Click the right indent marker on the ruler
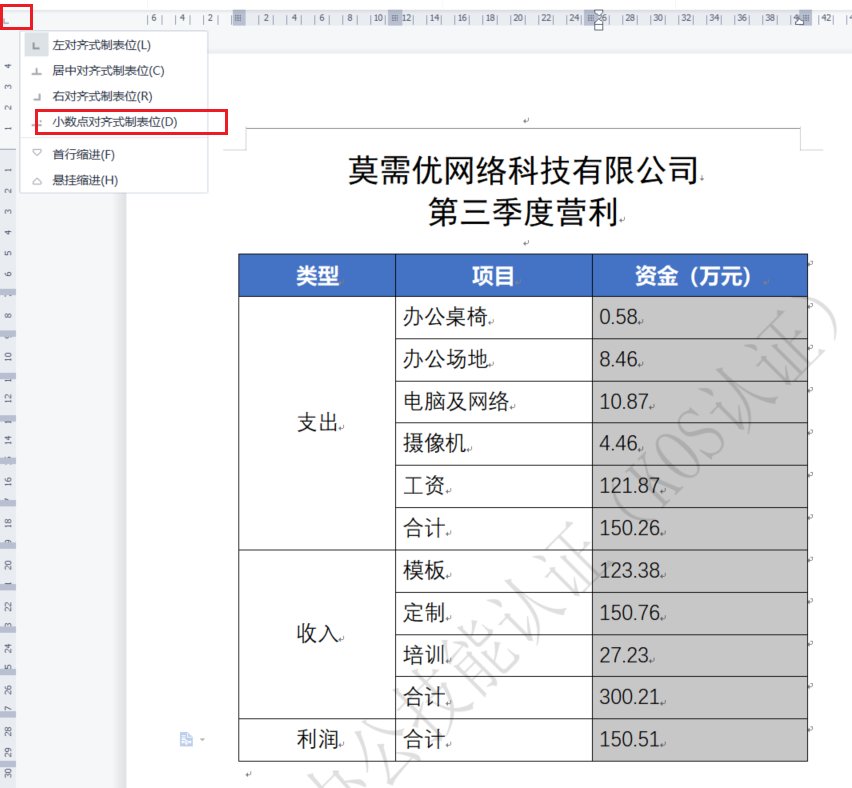The height and width of the screenshot is (788, 852). [799, 19]
